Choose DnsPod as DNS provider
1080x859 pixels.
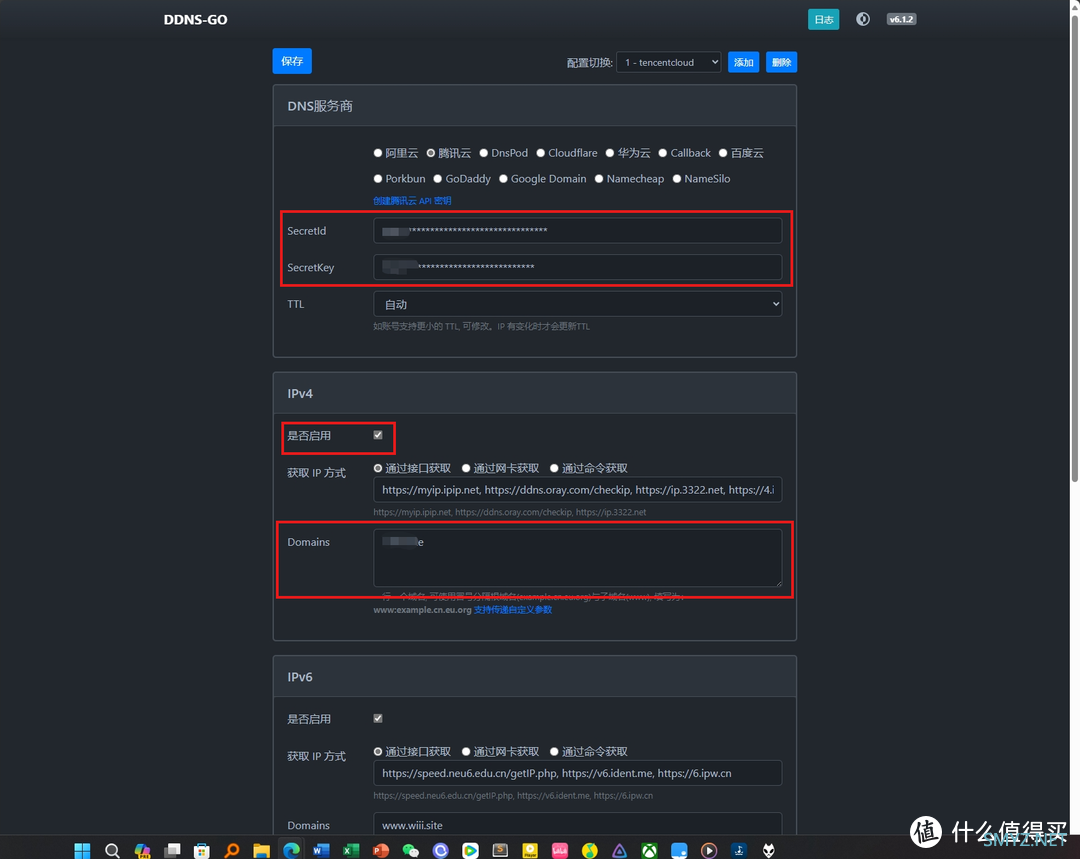coord(484,153)
